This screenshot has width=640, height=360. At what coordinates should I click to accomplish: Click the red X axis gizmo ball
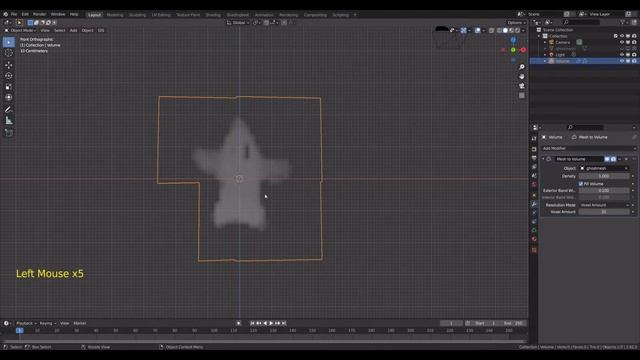click(x=523, y=50)
